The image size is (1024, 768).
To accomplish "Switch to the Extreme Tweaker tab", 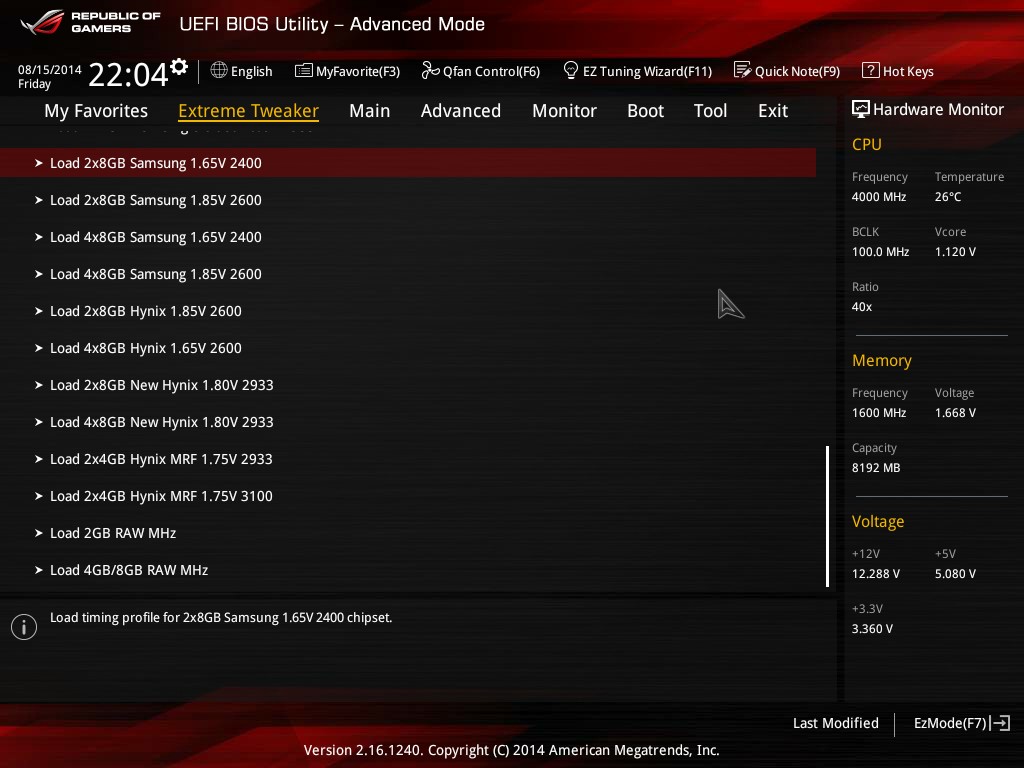I will (248, 111).
